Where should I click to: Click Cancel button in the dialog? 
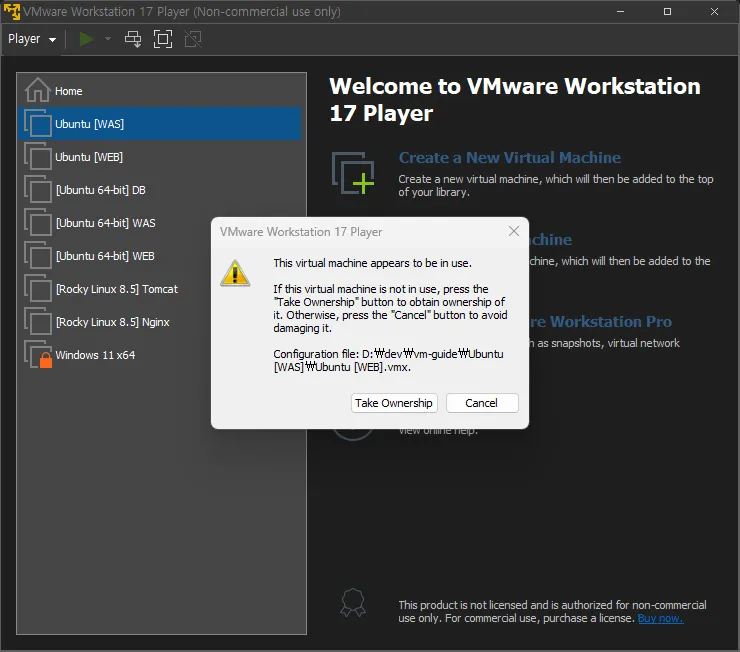(482, 403)
